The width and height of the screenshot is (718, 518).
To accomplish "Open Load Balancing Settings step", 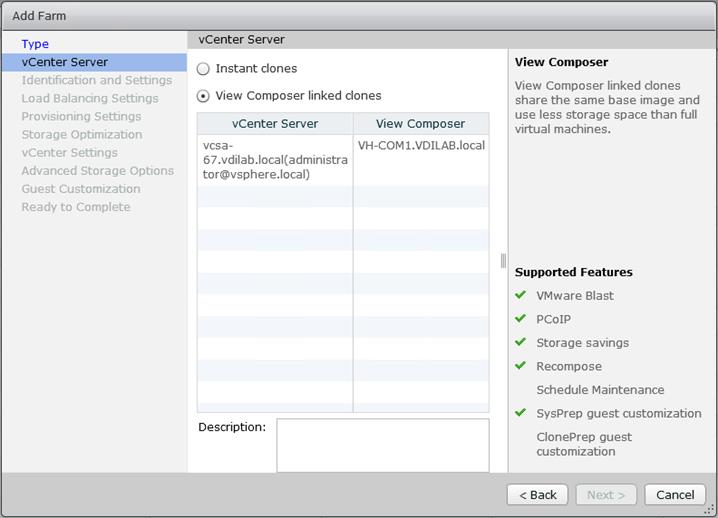I will coord(90,98).
